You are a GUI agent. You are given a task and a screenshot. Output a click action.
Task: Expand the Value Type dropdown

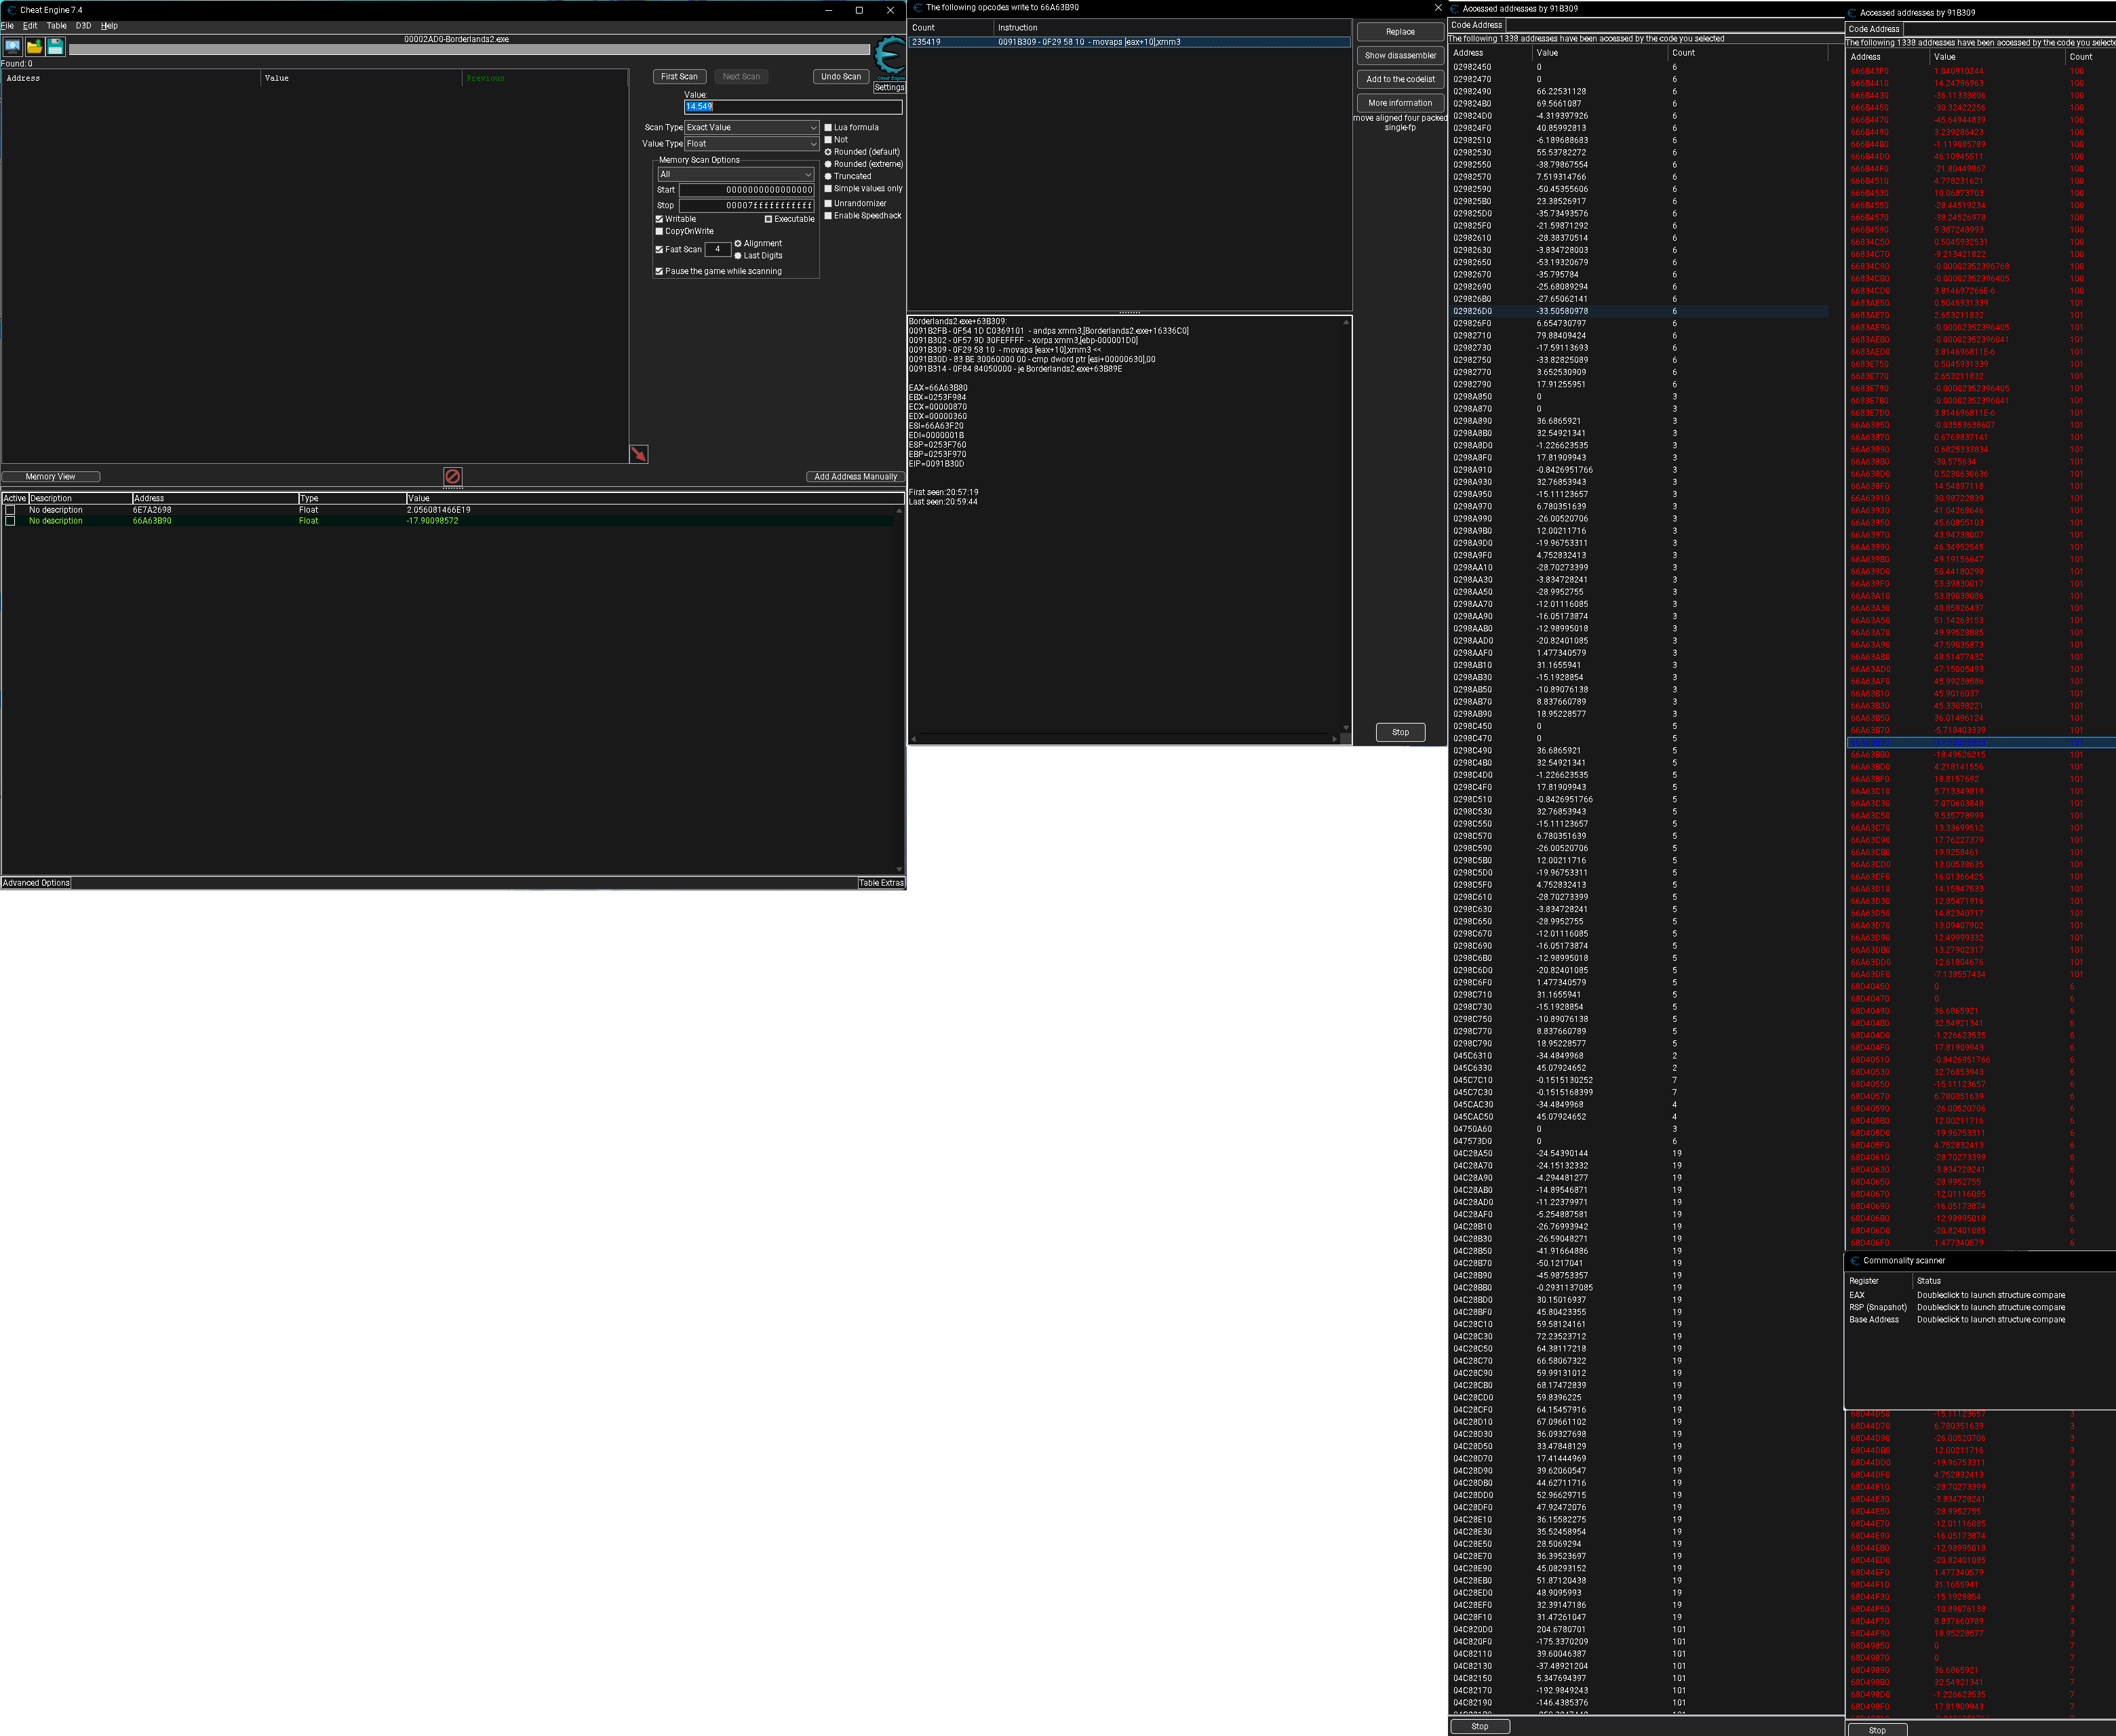[x=752, y=144]
